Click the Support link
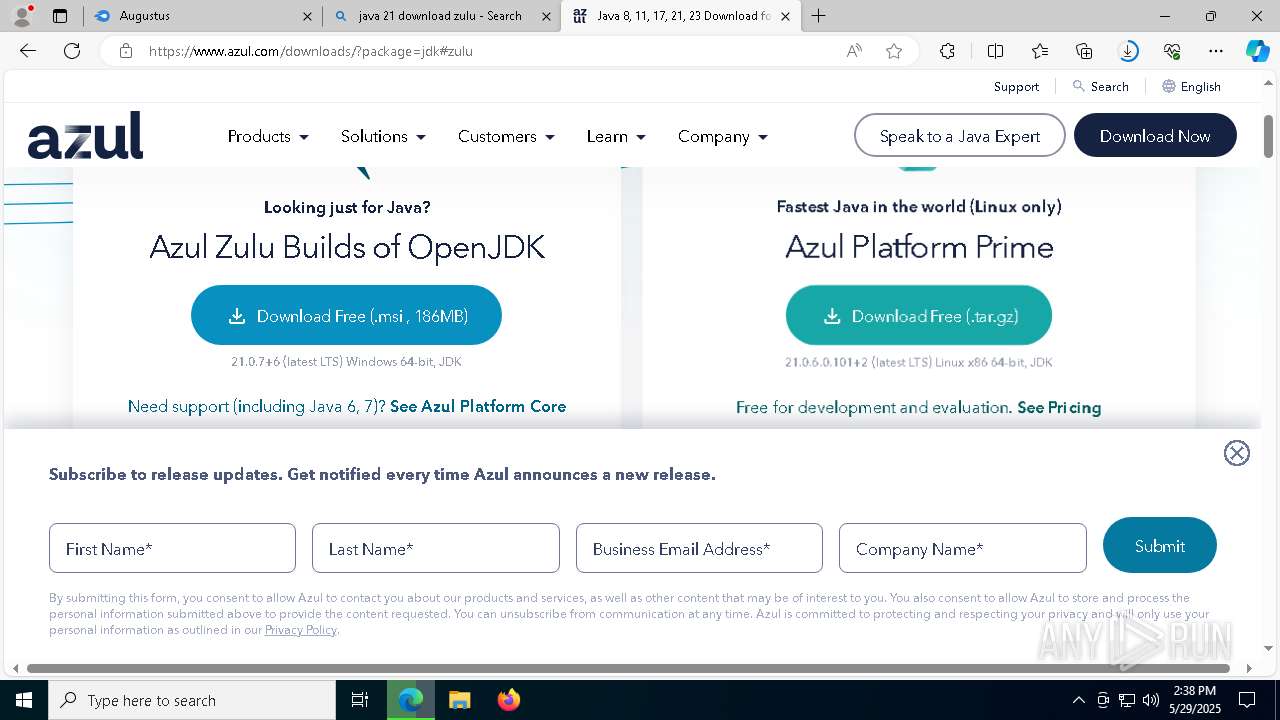 coord(1016,87)
